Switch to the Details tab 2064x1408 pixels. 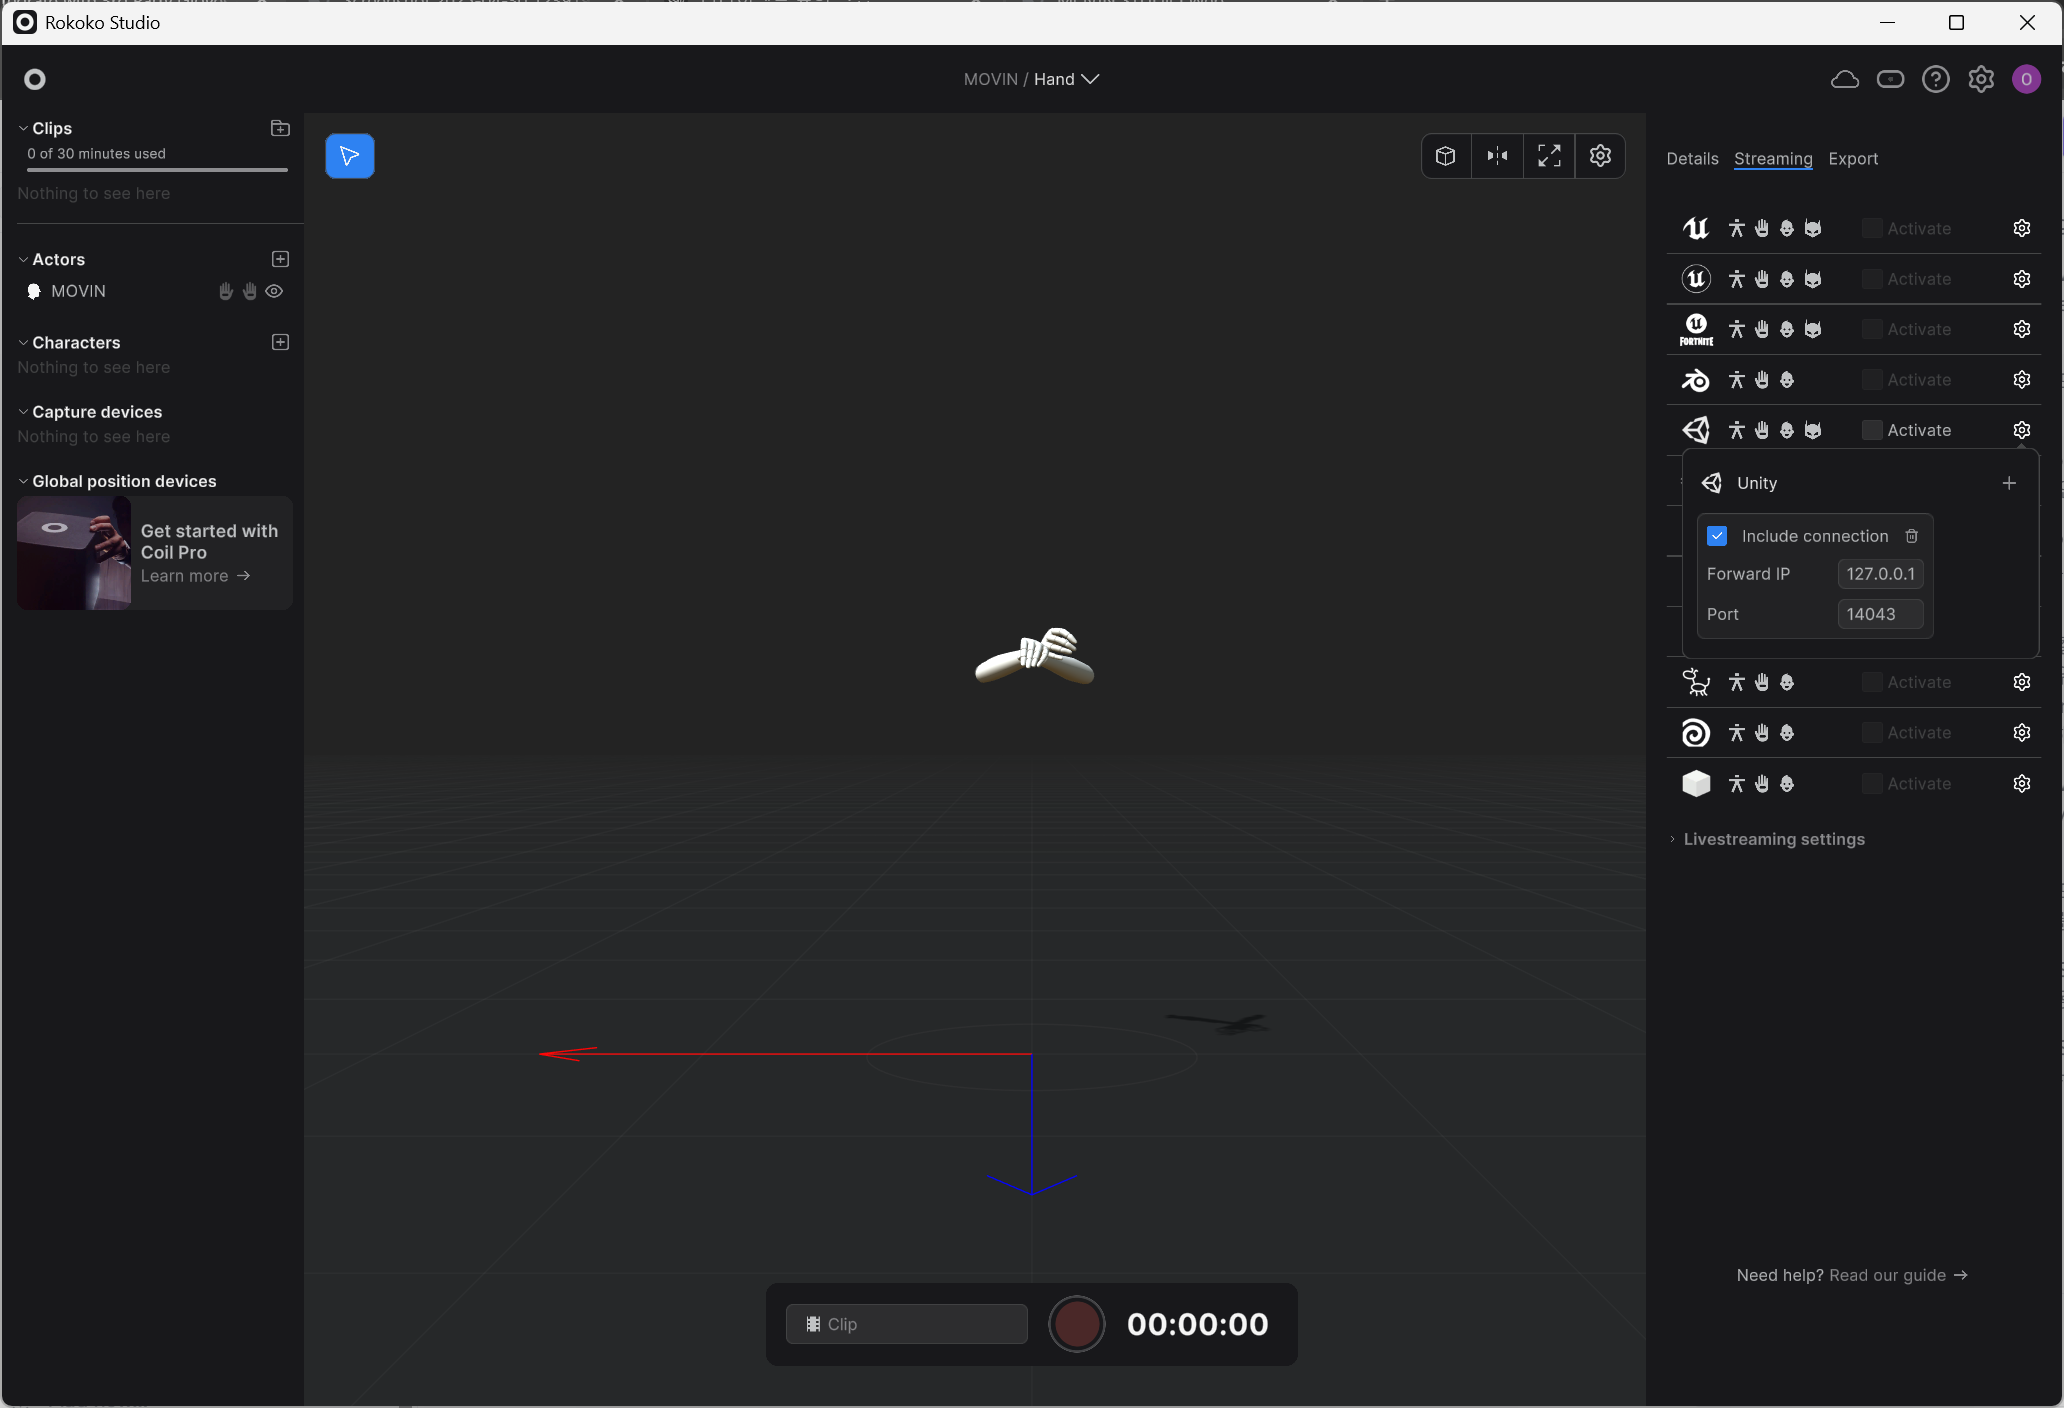1692,159
